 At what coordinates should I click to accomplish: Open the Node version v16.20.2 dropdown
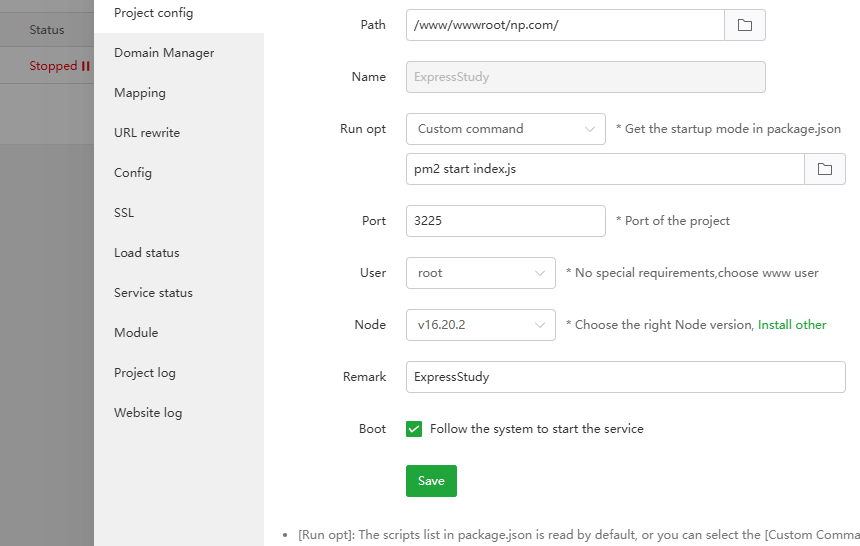coord(480,325)
